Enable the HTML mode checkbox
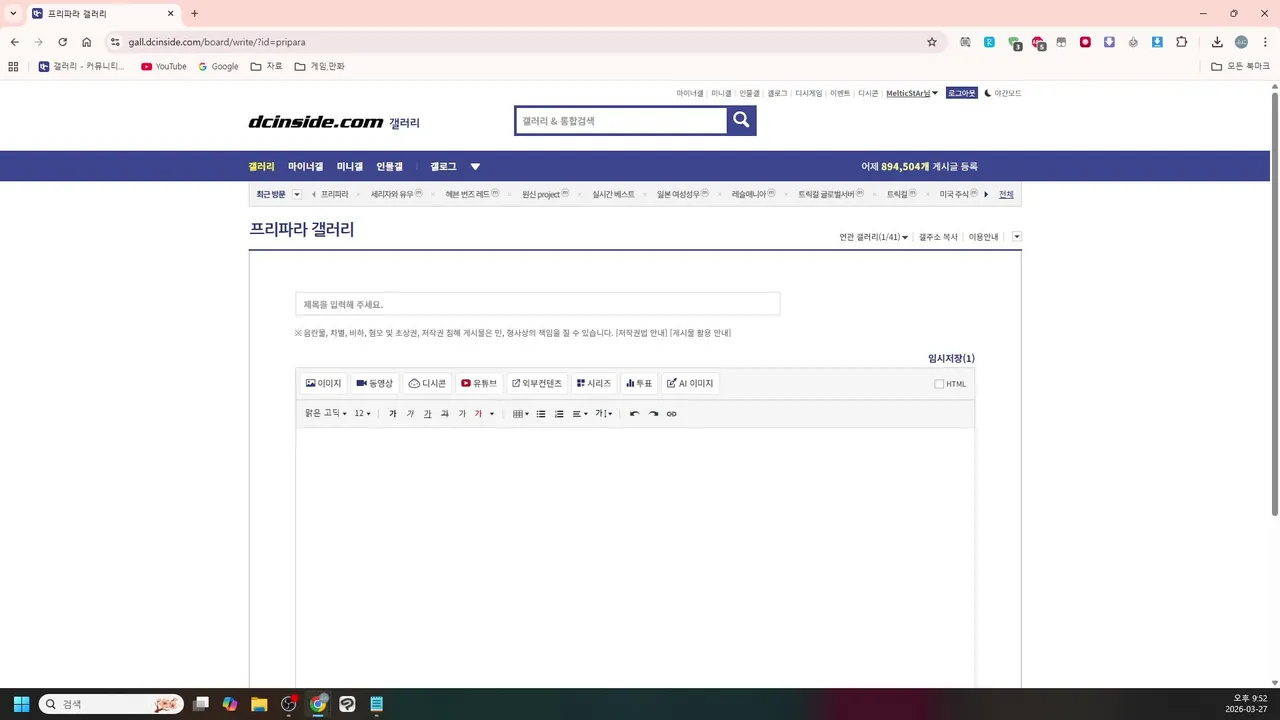 (939, 384)
